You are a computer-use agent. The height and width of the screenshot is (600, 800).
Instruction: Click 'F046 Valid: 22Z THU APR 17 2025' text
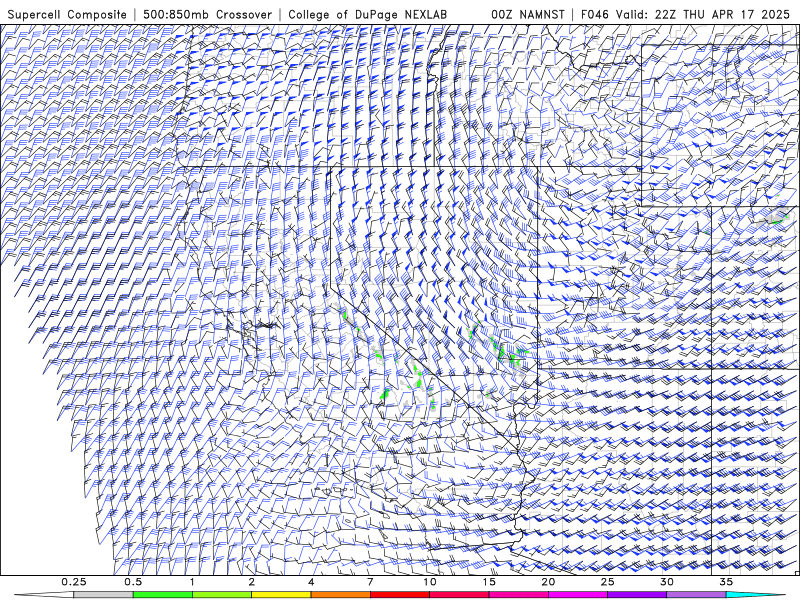click(x=685, y=14)
